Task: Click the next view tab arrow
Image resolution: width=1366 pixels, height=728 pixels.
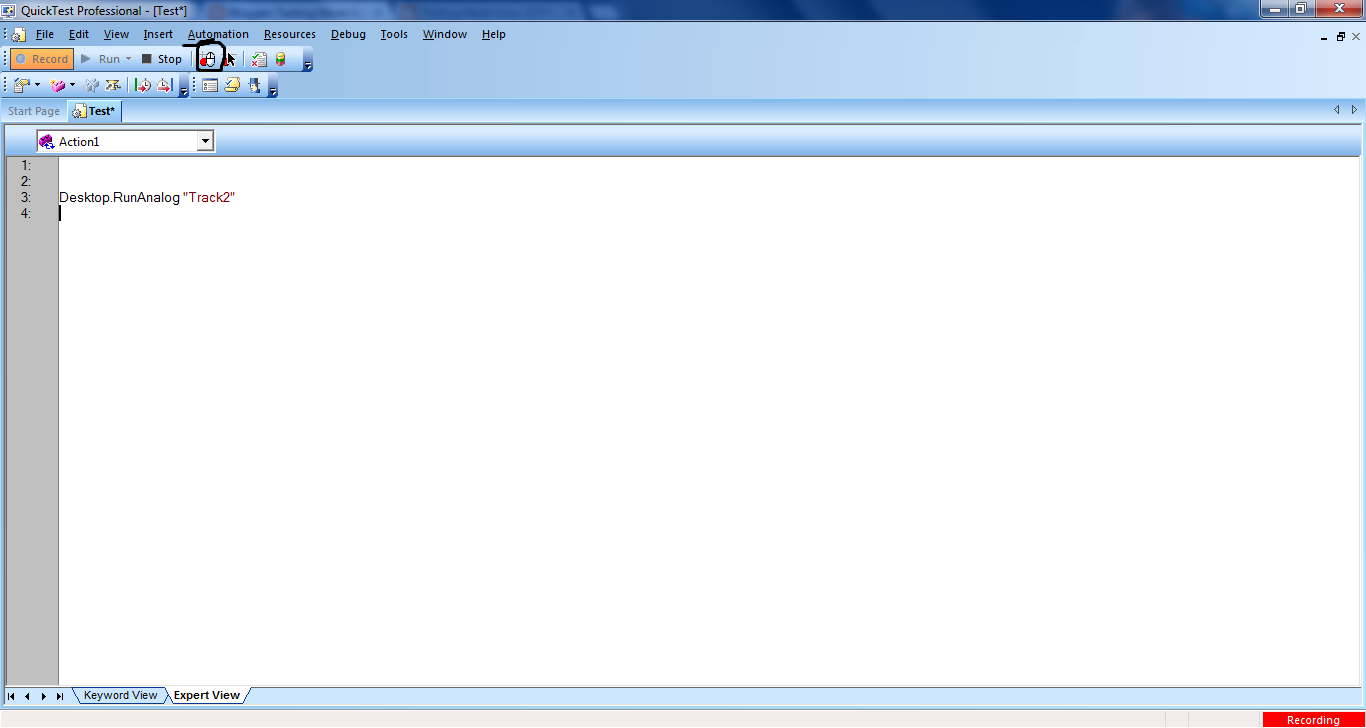Action: [x=43, y=696]
